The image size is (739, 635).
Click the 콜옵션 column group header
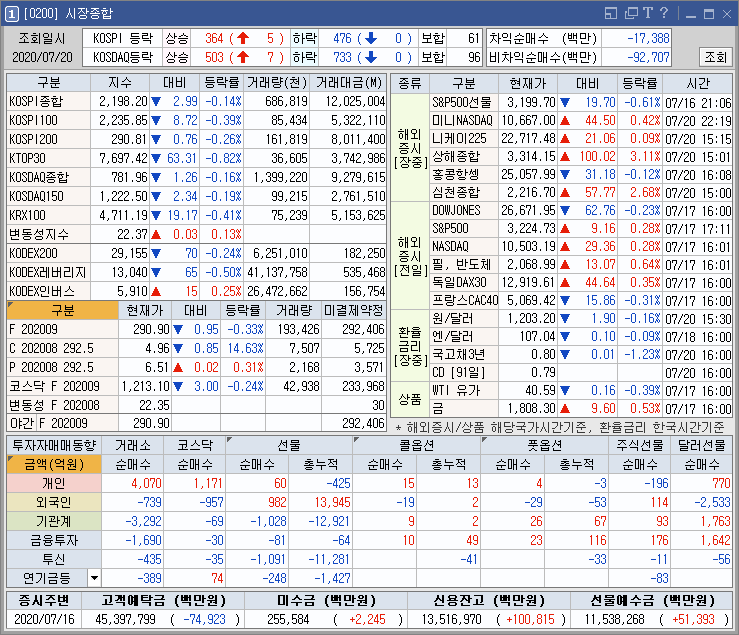tap(417, 445)
